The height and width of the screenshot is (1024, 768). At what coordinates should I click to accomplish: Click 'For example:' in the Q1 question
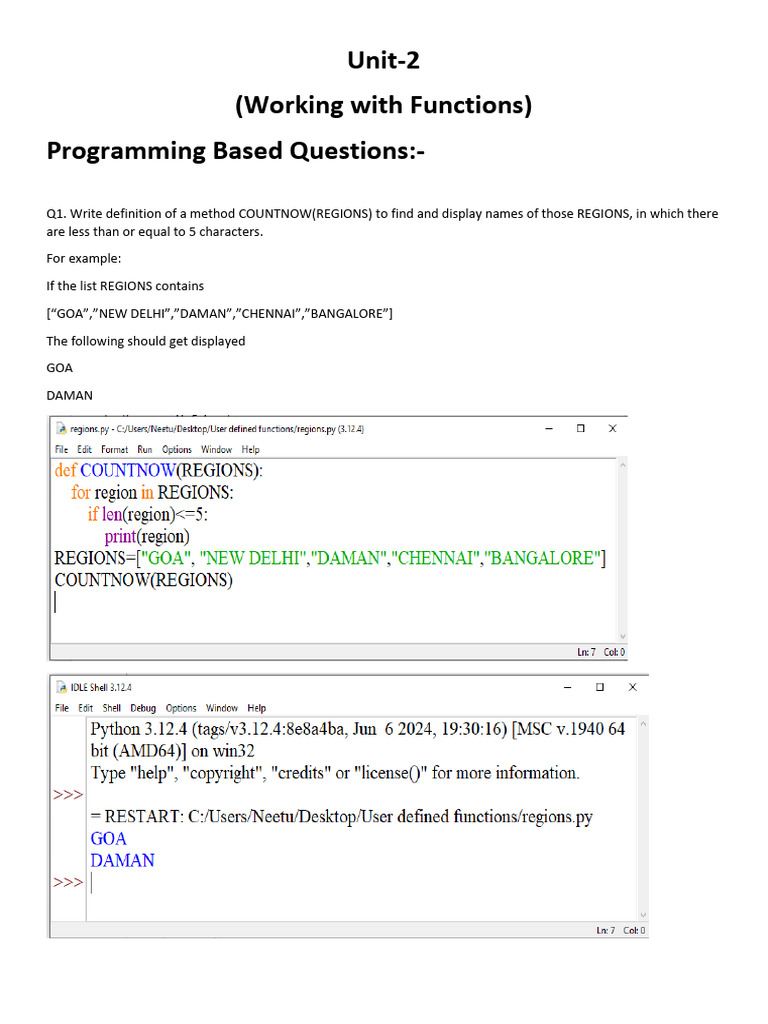84,259
